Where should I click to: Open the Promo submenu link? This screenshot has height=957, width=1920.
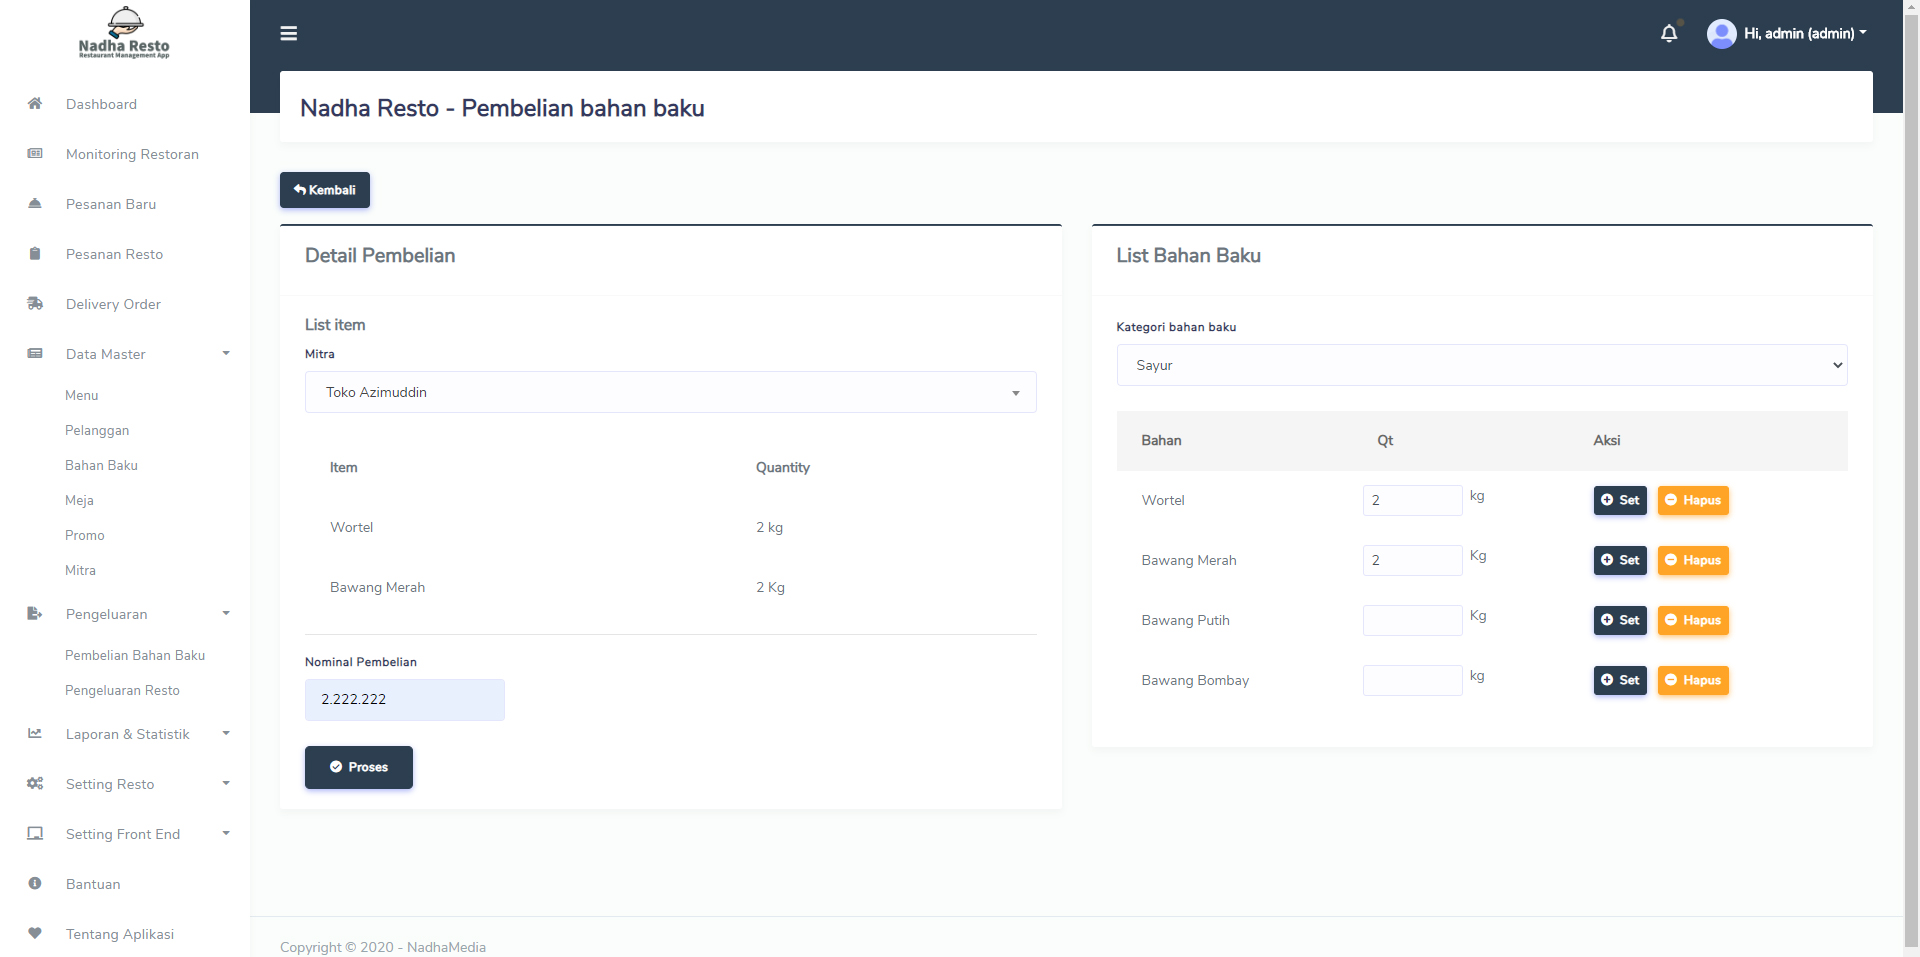pos(85,536)
